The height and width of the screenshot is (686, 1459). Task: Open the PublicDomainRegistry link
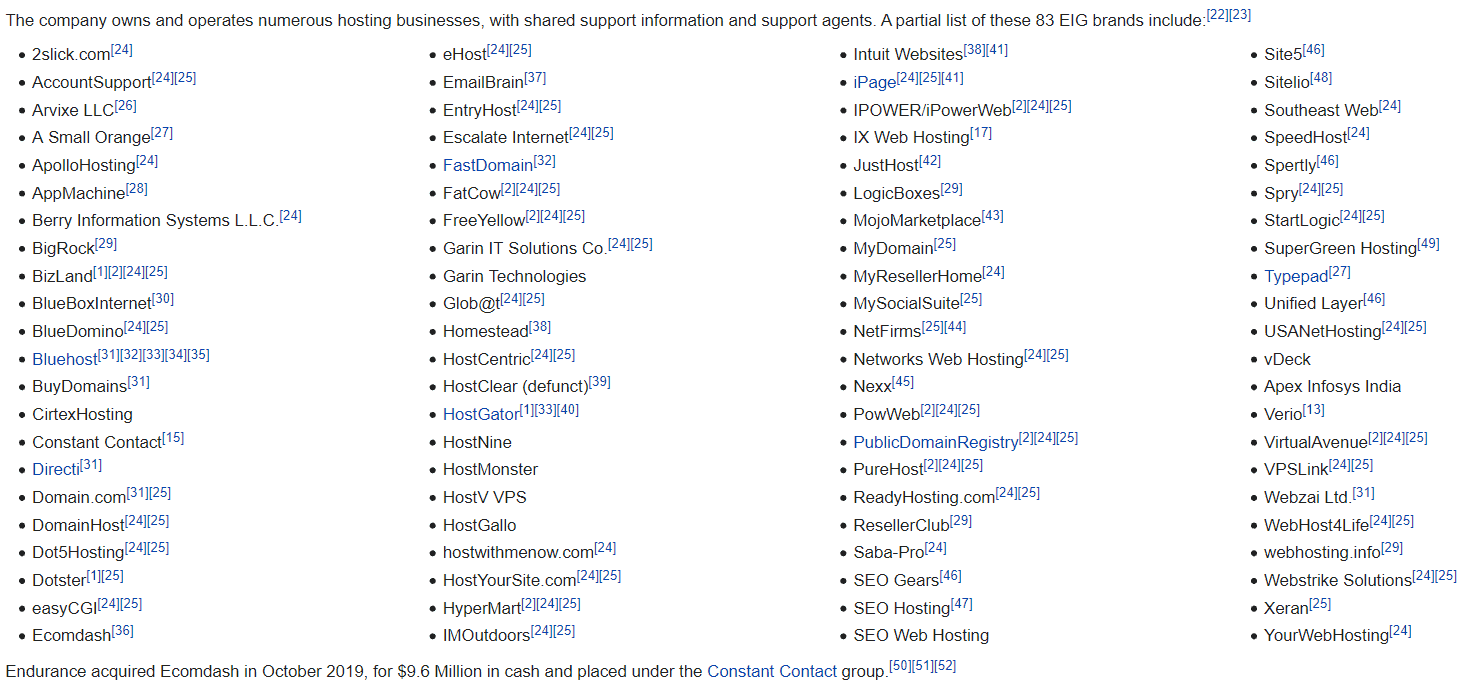[936, 442]
